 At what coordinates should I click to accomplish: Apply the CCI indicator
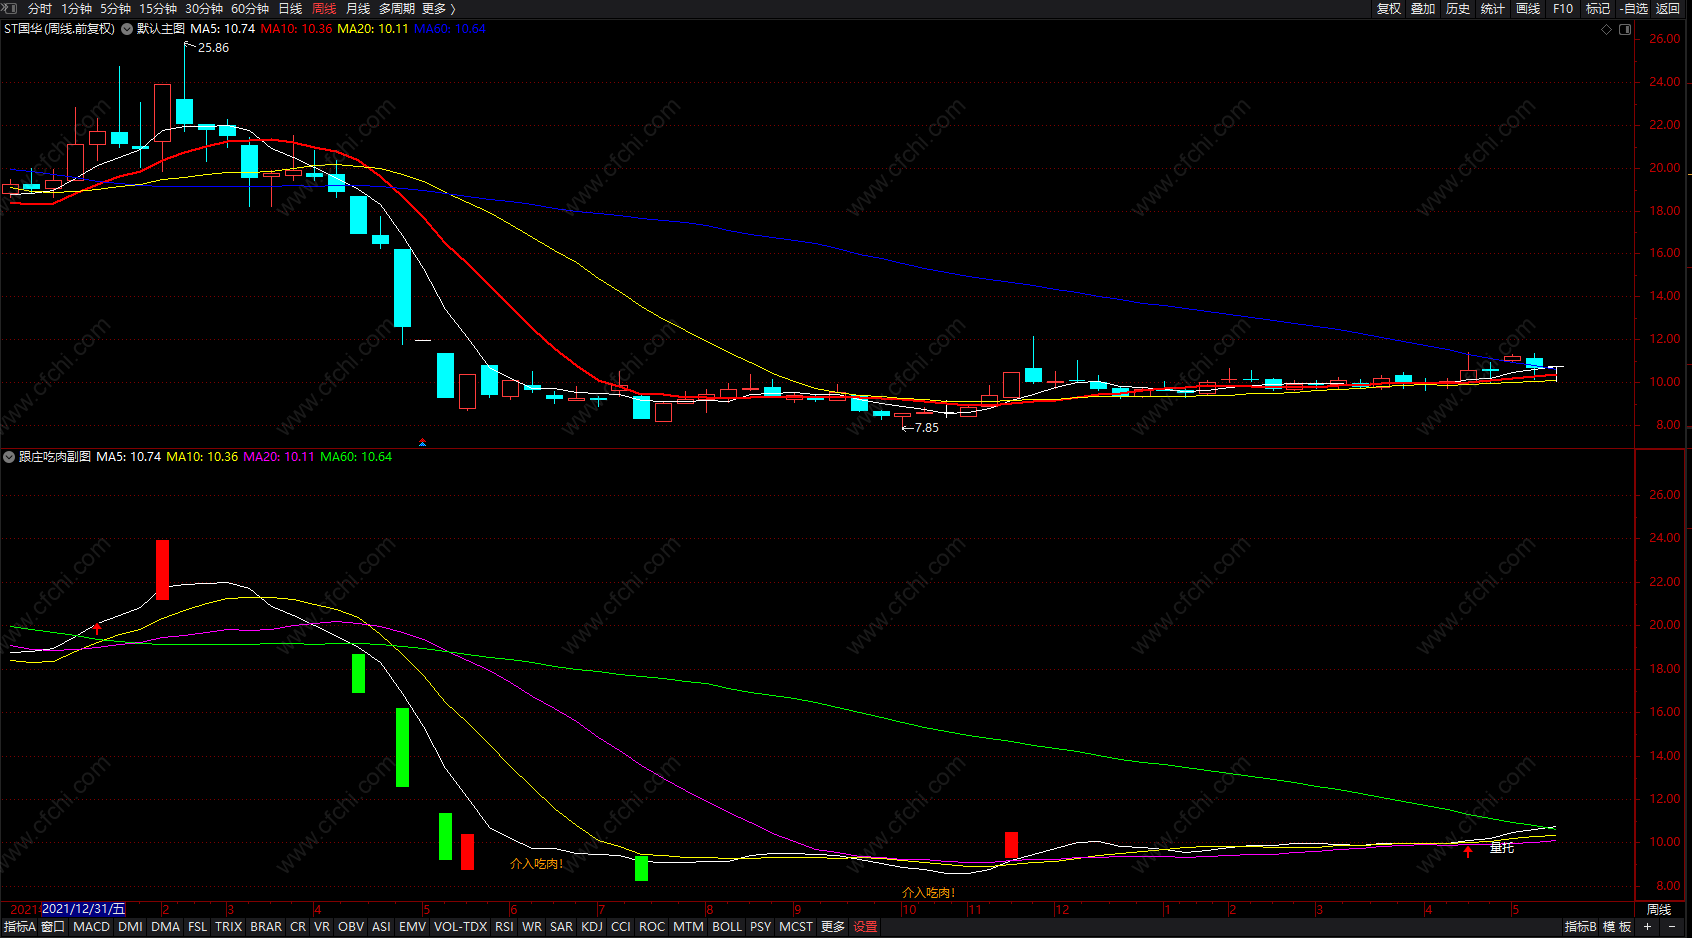(x=621, y=927)
